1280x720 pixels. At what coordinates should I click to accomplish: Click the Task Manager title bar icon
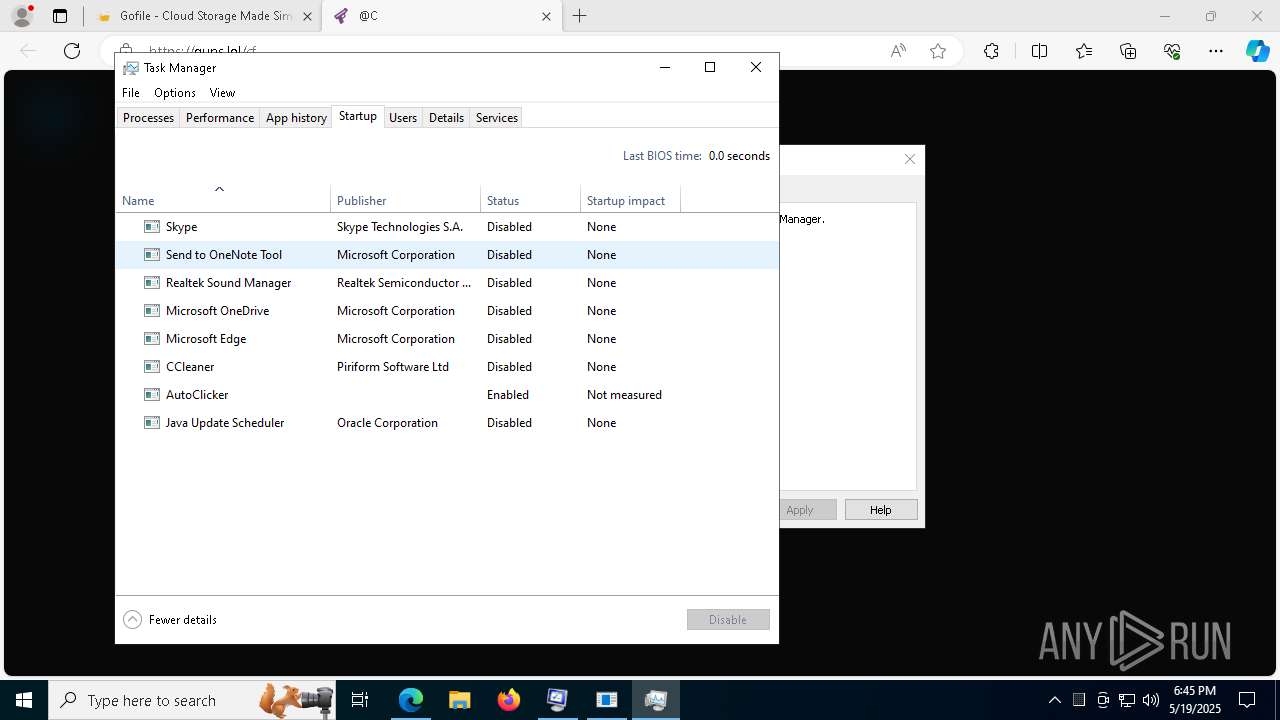pyautogui.click(x=131, y=68)
